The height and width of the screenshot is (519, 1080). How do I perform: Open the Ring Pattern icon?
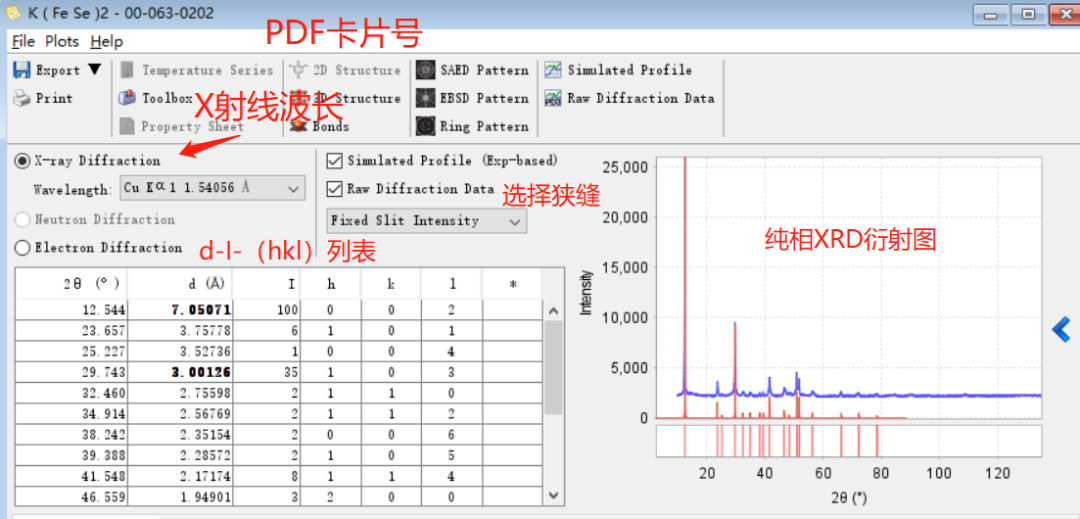[x=426, y=126]
